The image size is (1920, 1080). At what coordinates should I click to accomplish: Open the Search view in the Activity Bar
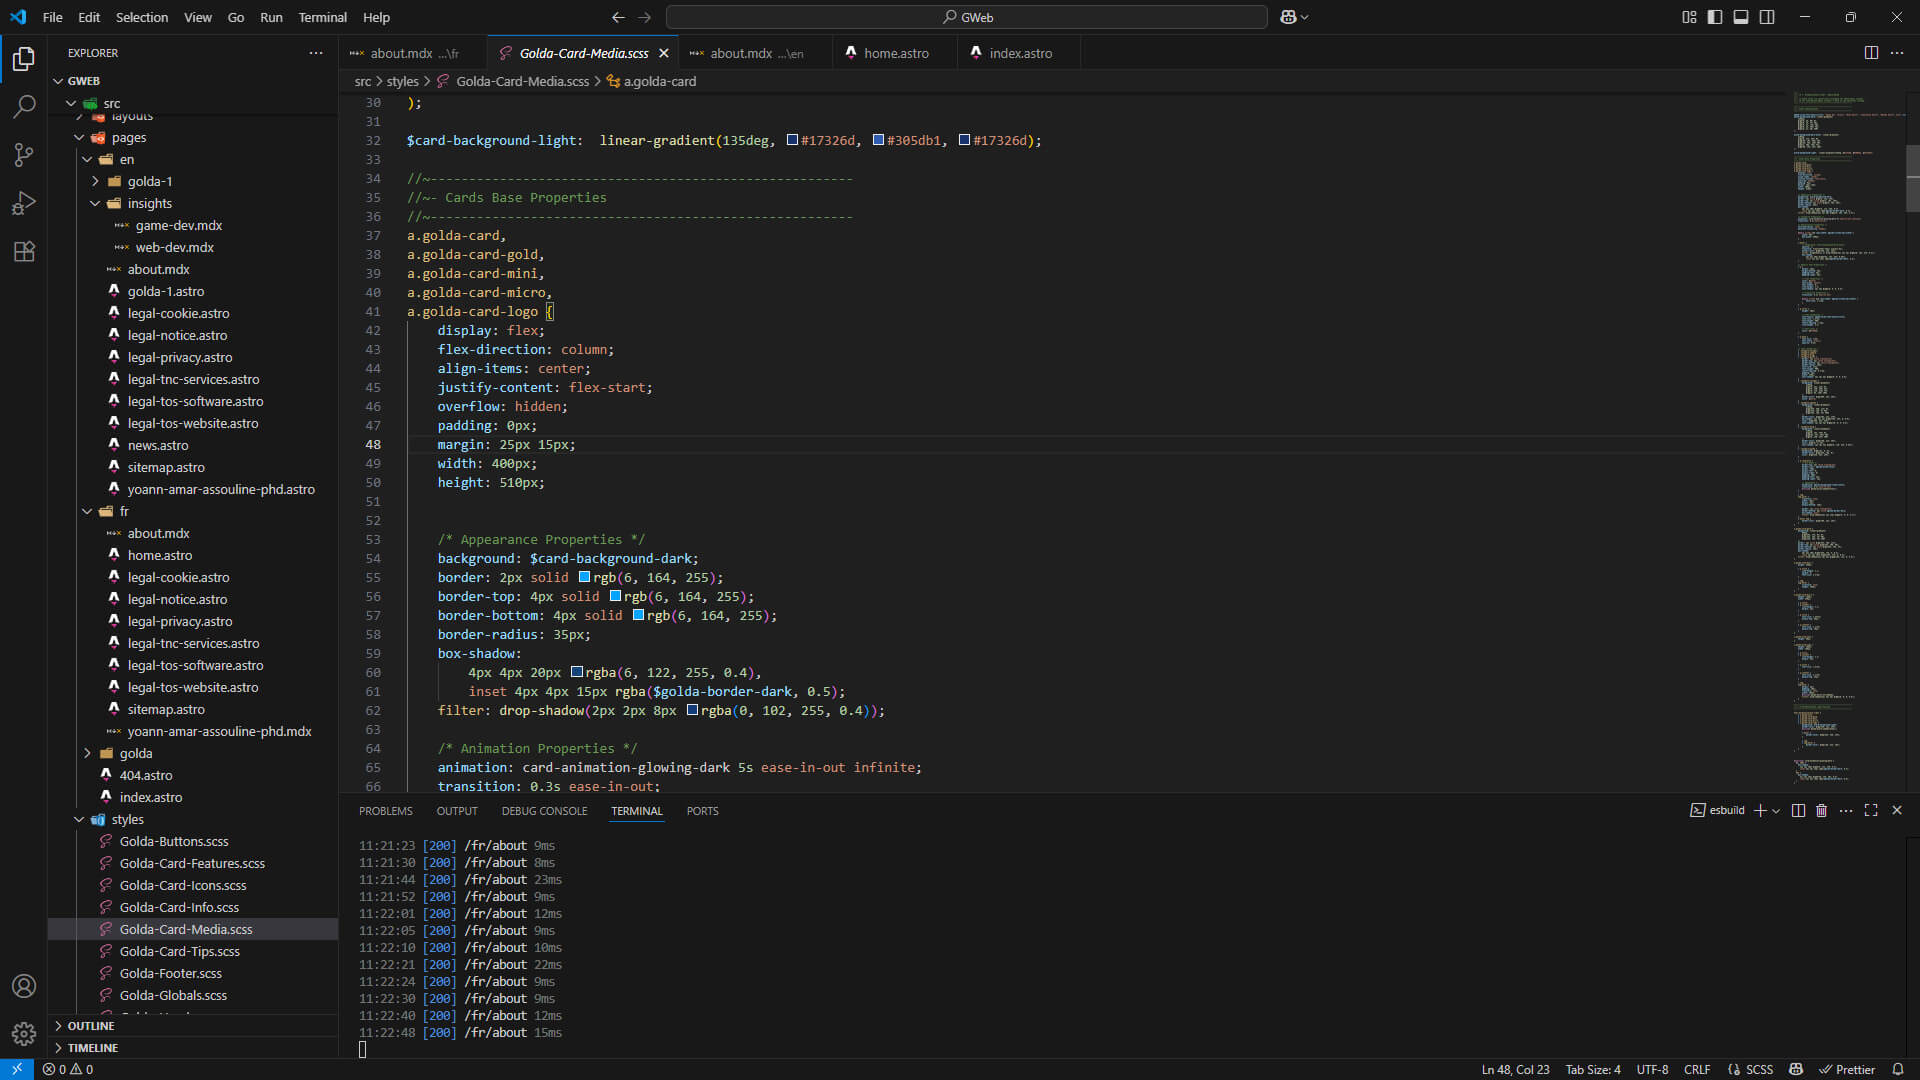pyautogui.click(x=24, y=106)
